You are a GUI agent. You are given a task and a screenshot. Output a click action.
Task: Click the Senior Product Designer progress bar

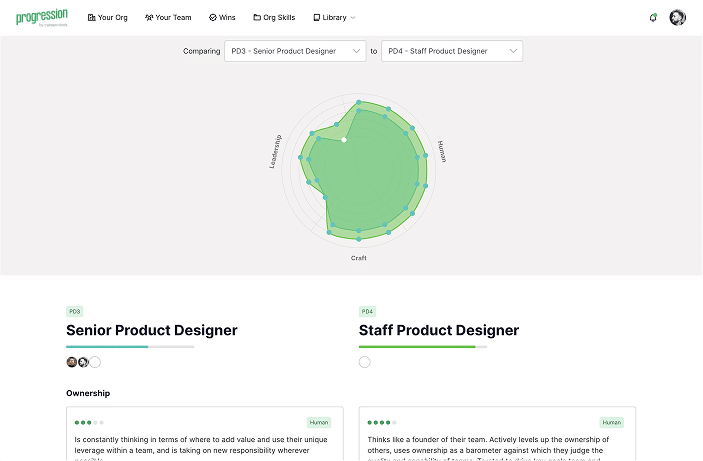[130, 347]
